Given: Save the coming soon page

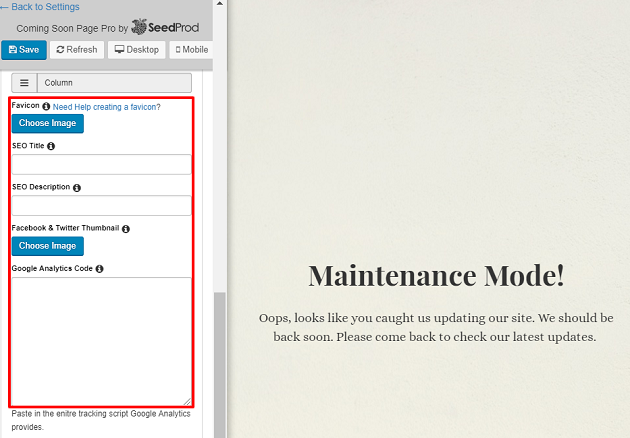Looking at the screenshot, I should [x=24, y=50].
